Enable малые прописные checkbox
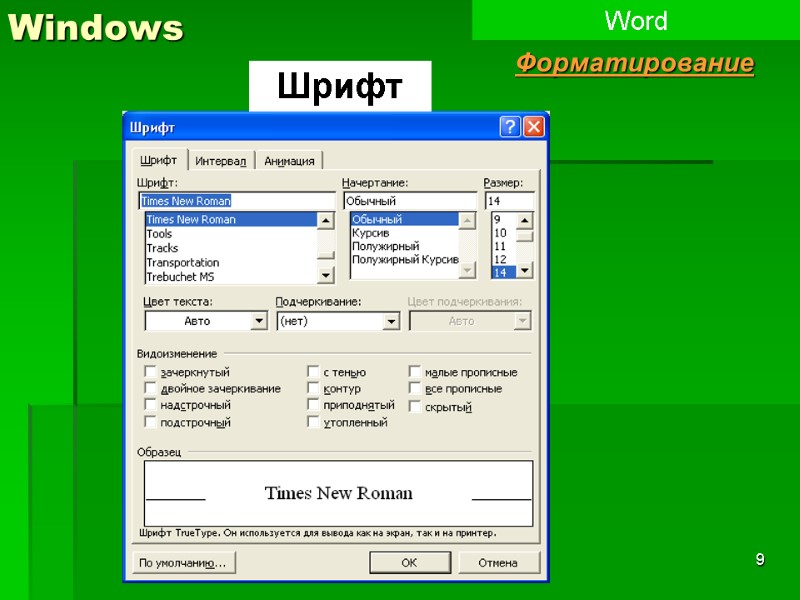 click(414, 371)
